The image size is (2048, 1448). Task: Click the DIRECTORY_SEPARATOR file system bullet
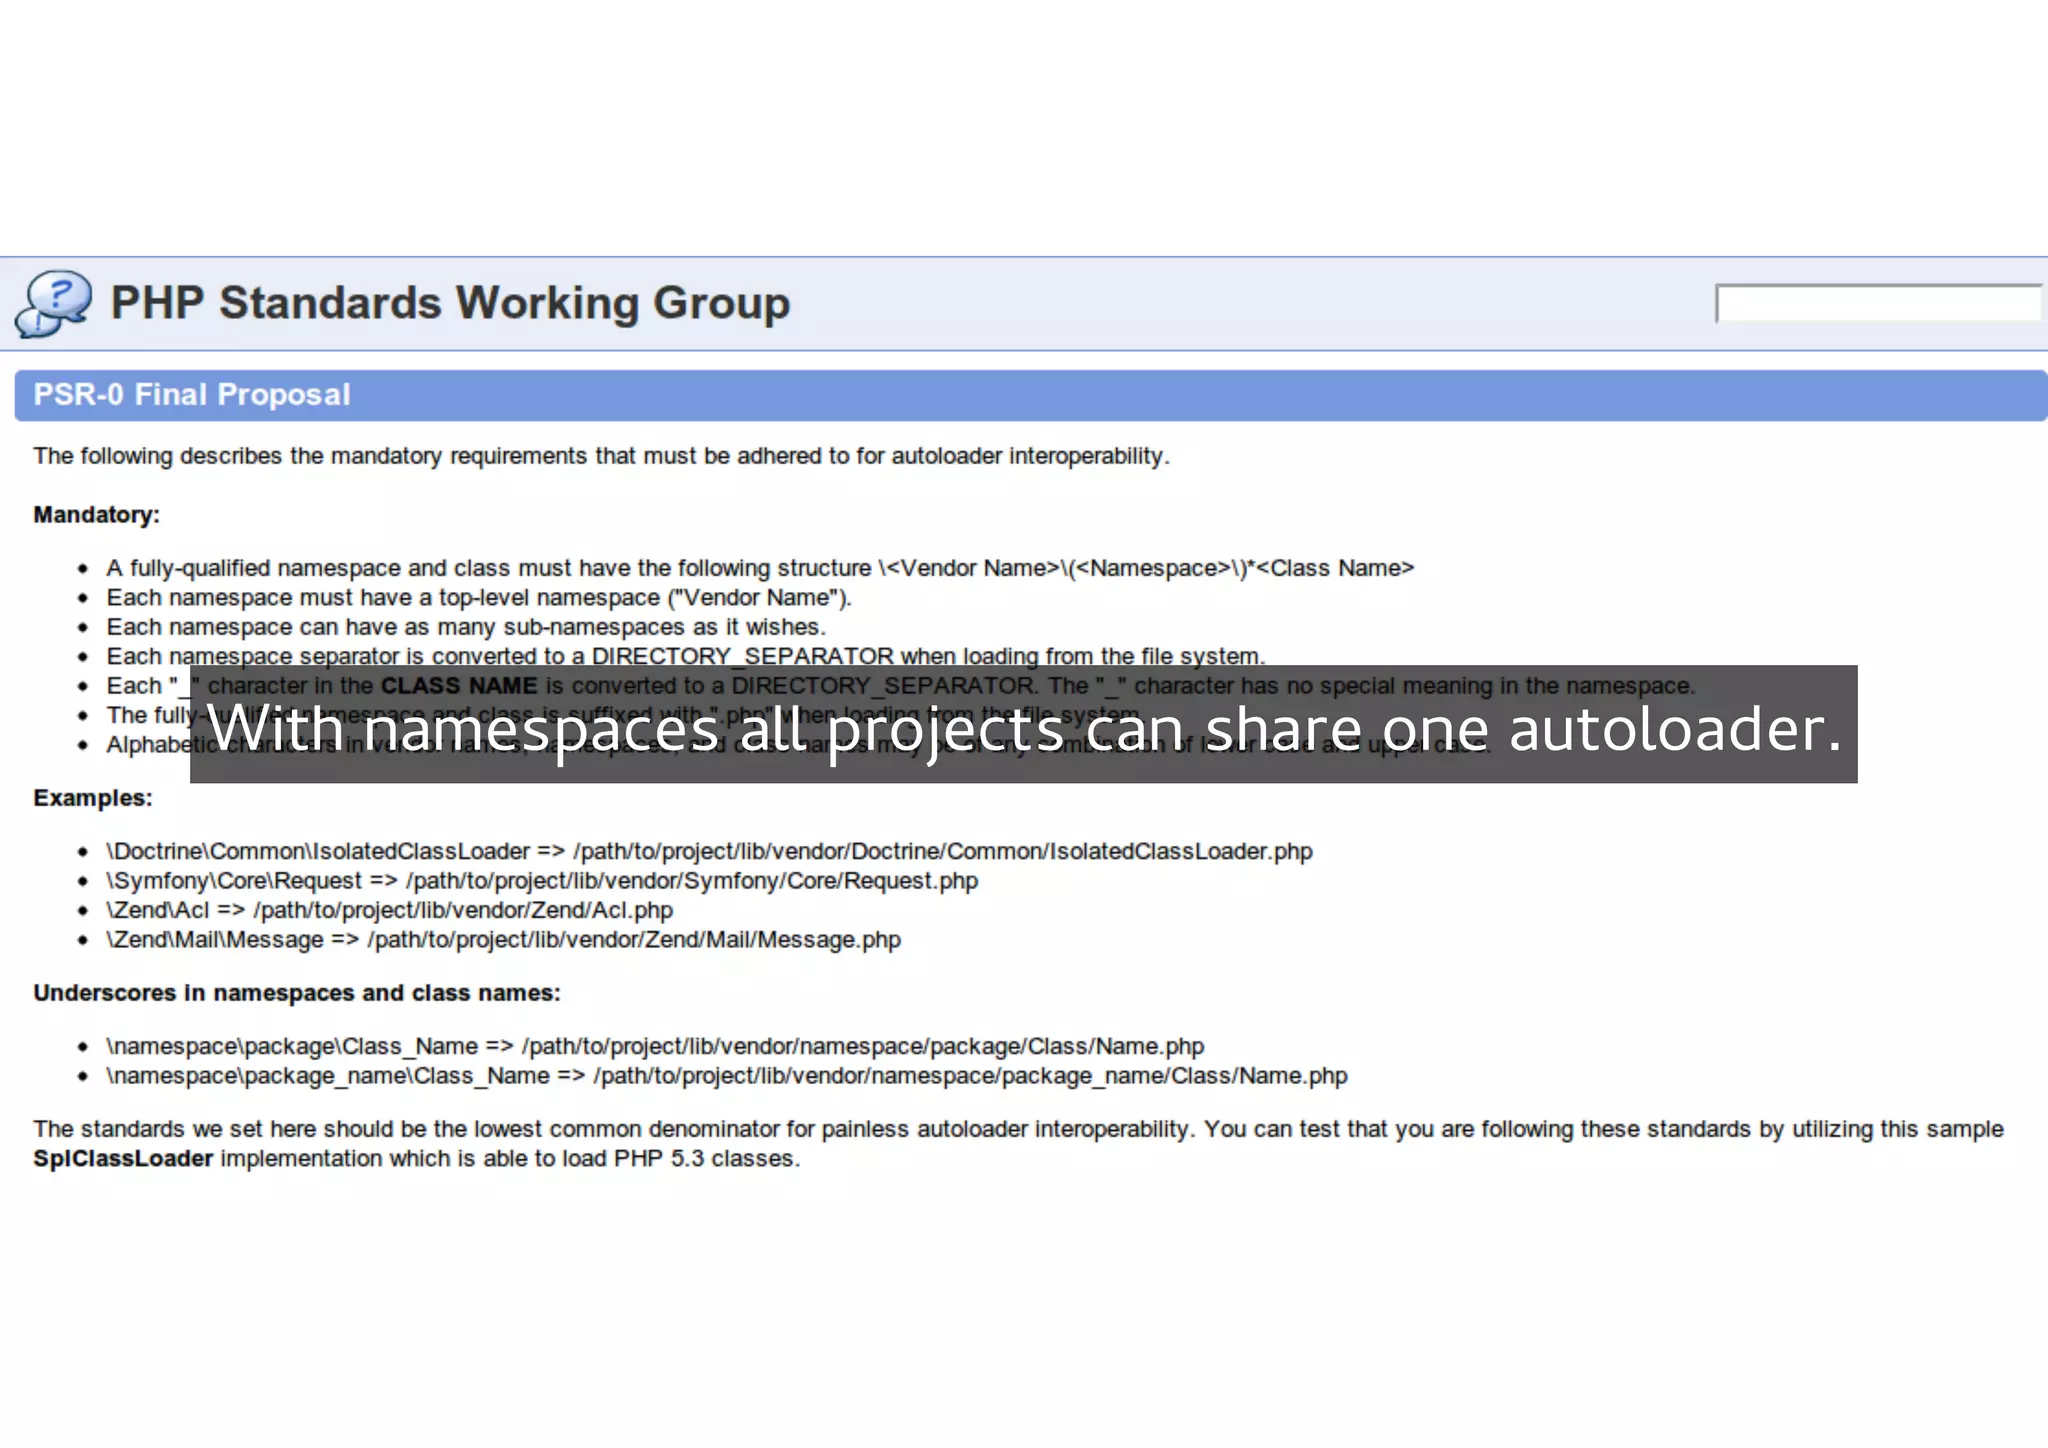click(686, 655)
